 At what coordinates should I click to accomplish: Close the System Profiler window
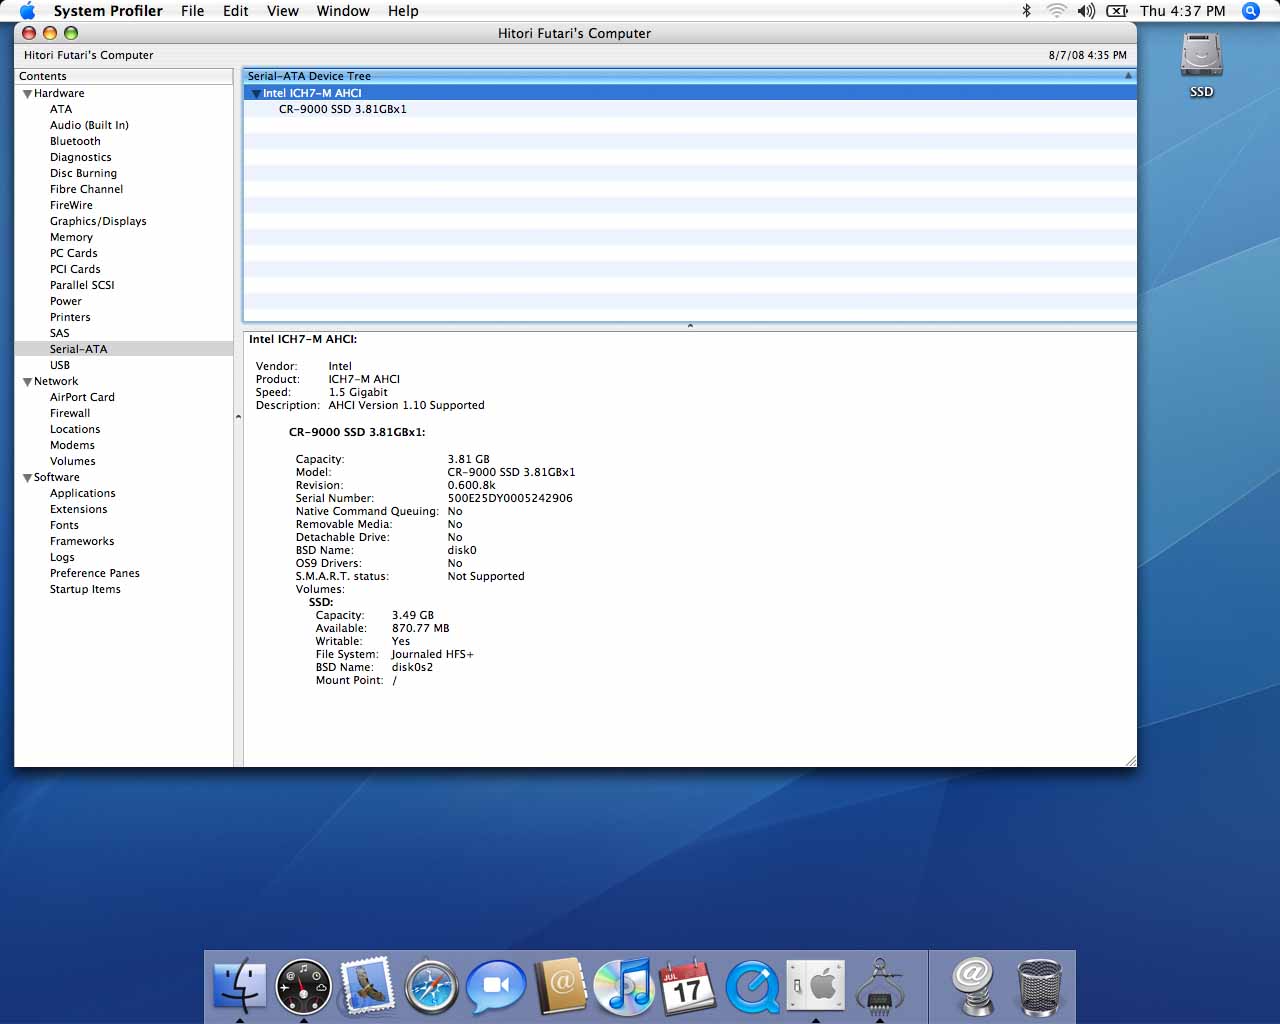(x=29, y=33)
